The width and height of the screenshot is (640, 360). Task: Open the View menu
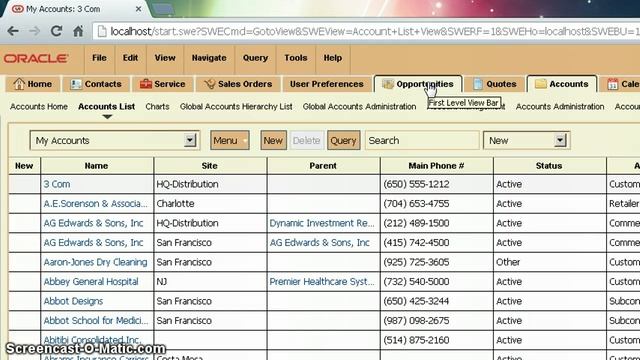(165, 58)
